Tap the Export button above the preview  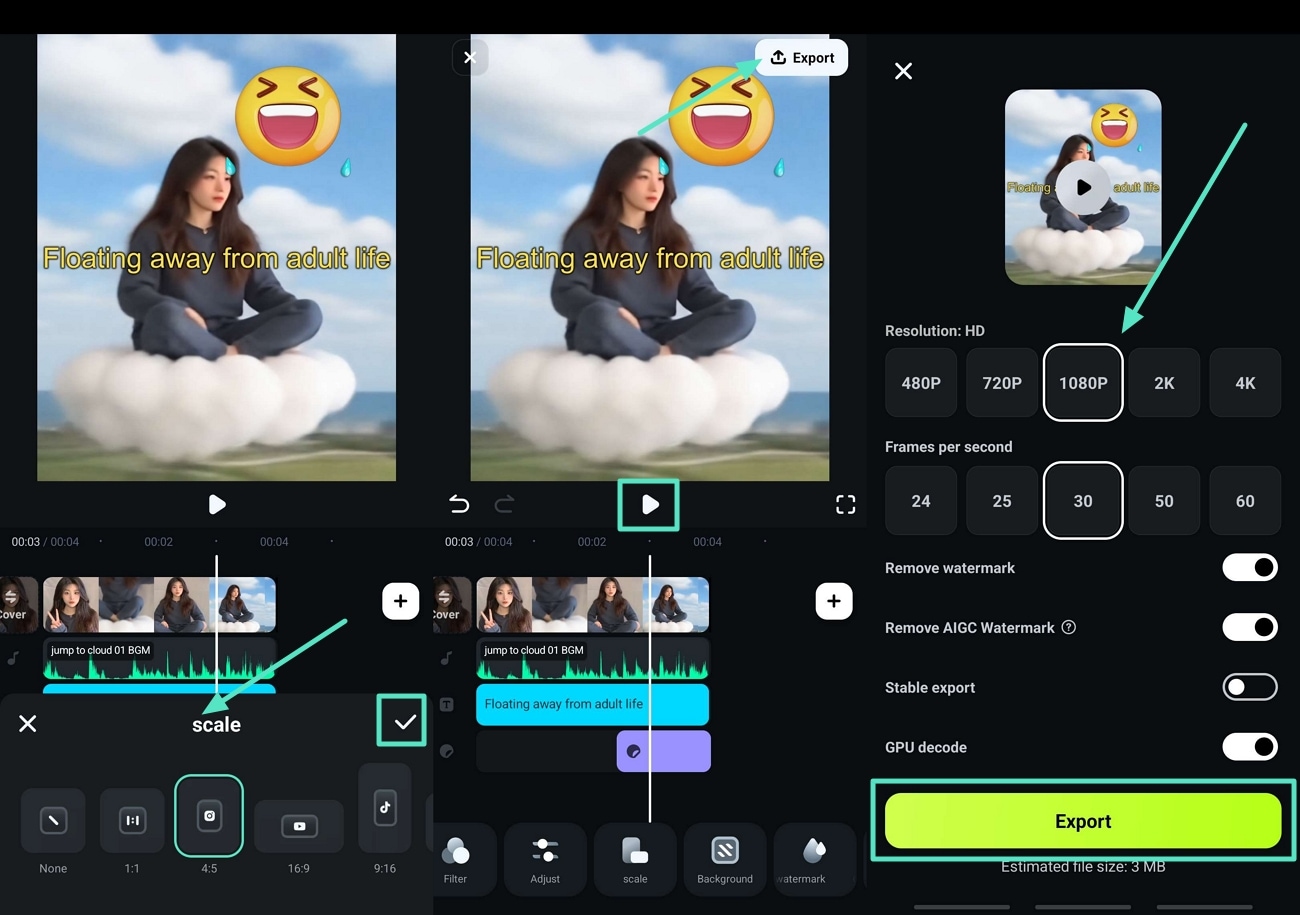(x=801, y=58)
